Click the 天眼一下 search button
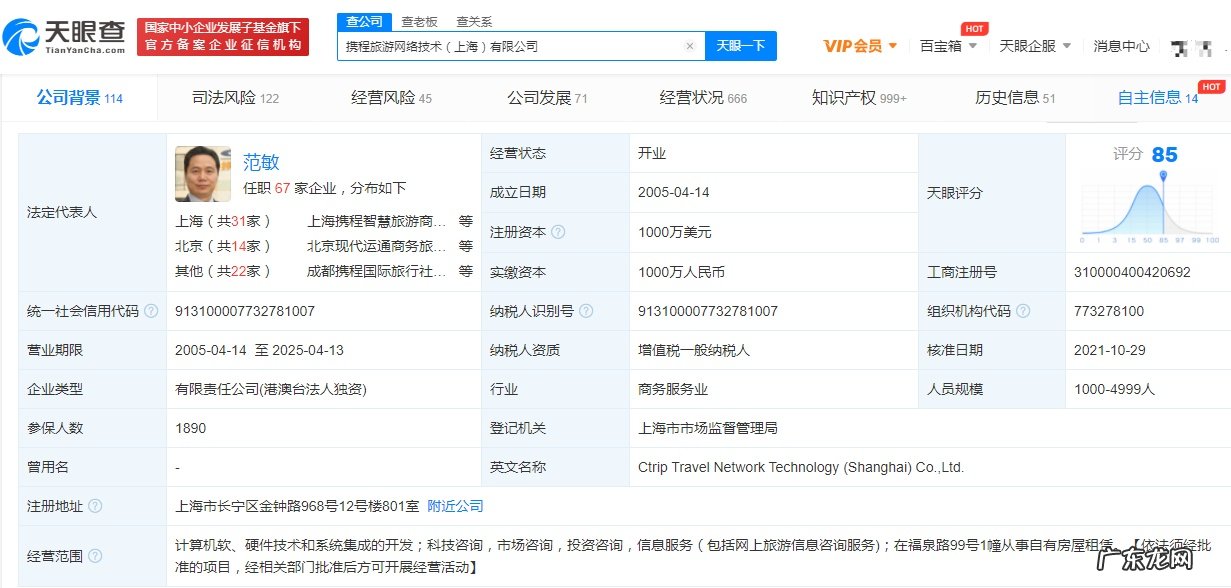This screenshot has height=588, width=1231. coord(741,47)
